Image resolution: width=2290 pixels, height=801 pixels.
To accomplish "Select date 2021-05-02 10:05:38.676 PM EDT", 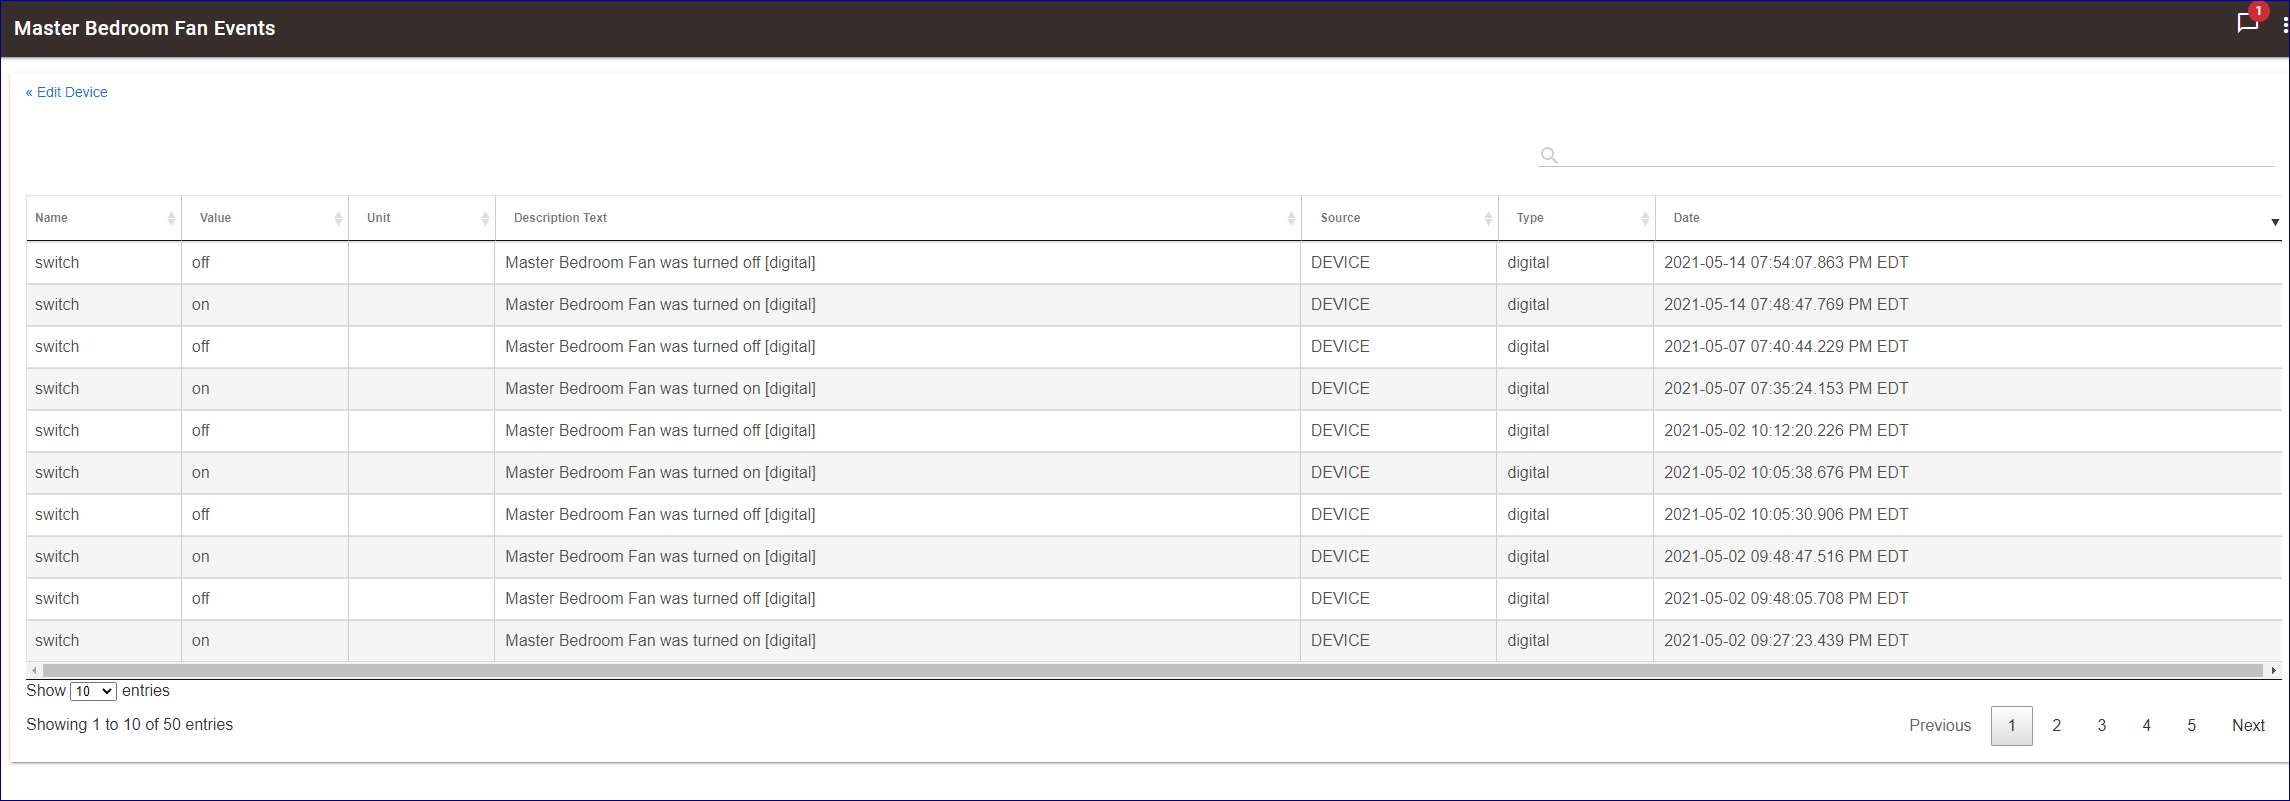I will (1786, 473).
